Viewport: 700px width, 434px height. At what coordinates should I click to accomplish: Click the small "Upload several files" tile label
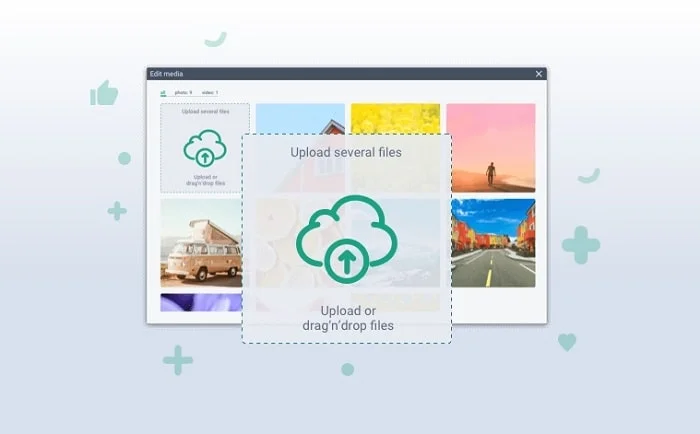click(x=203, y=112)
